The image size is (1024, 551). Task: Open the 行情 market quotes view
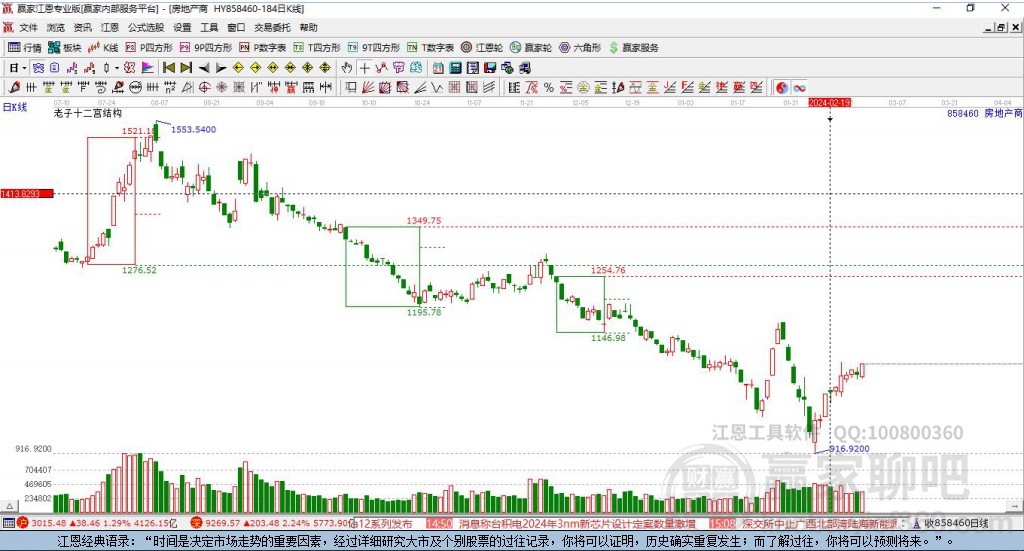[25, 48]
